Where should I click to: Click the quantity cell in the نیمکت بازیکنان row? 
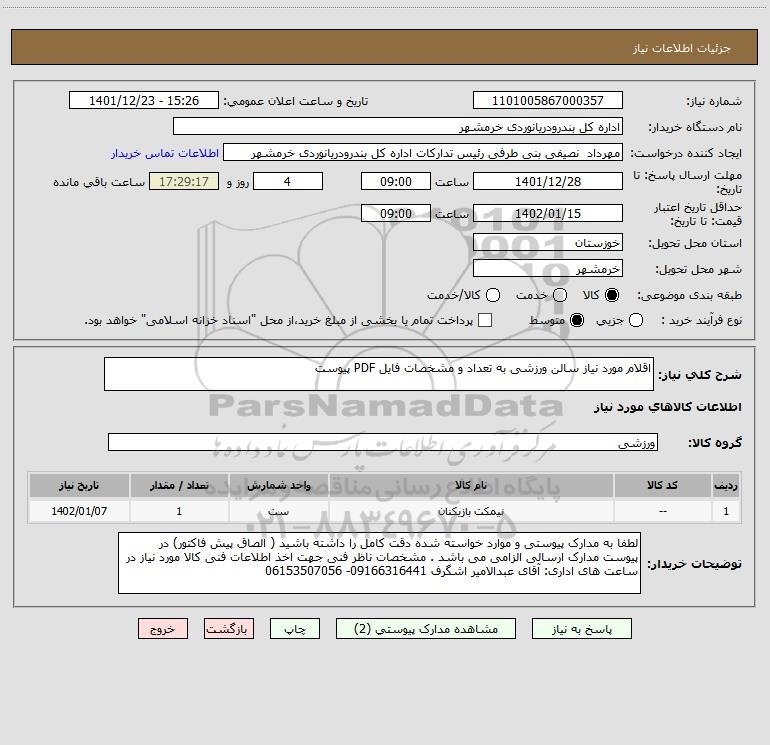point(179,511)
